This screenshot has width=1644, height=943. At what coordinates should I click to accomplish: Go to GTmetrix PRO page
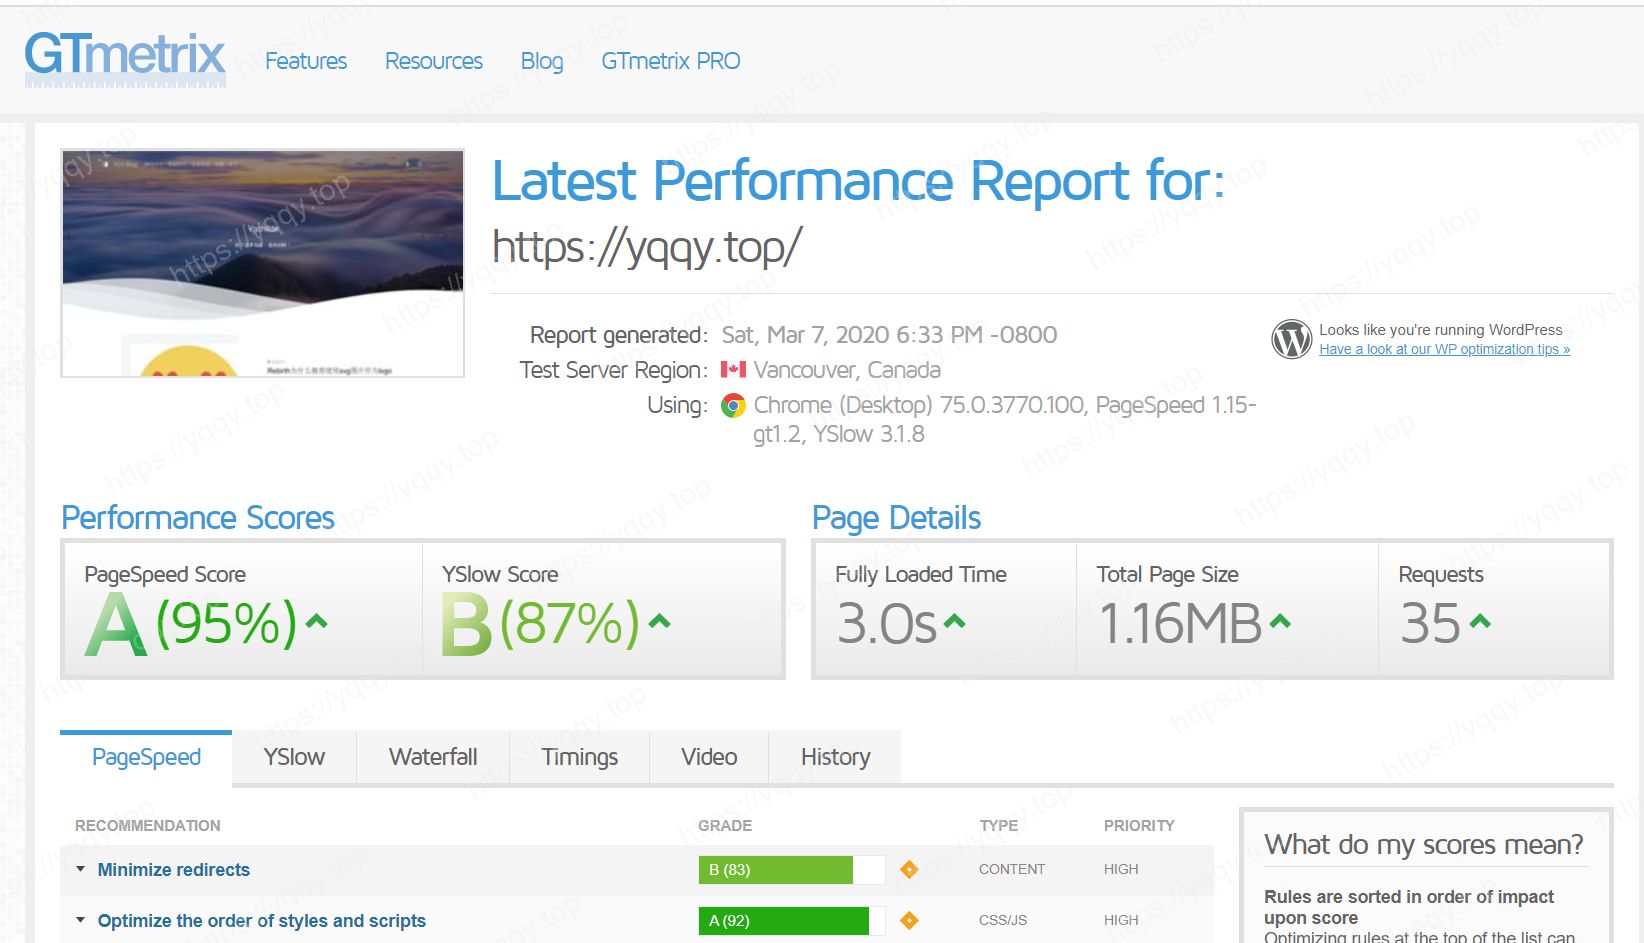pos(670,61)
